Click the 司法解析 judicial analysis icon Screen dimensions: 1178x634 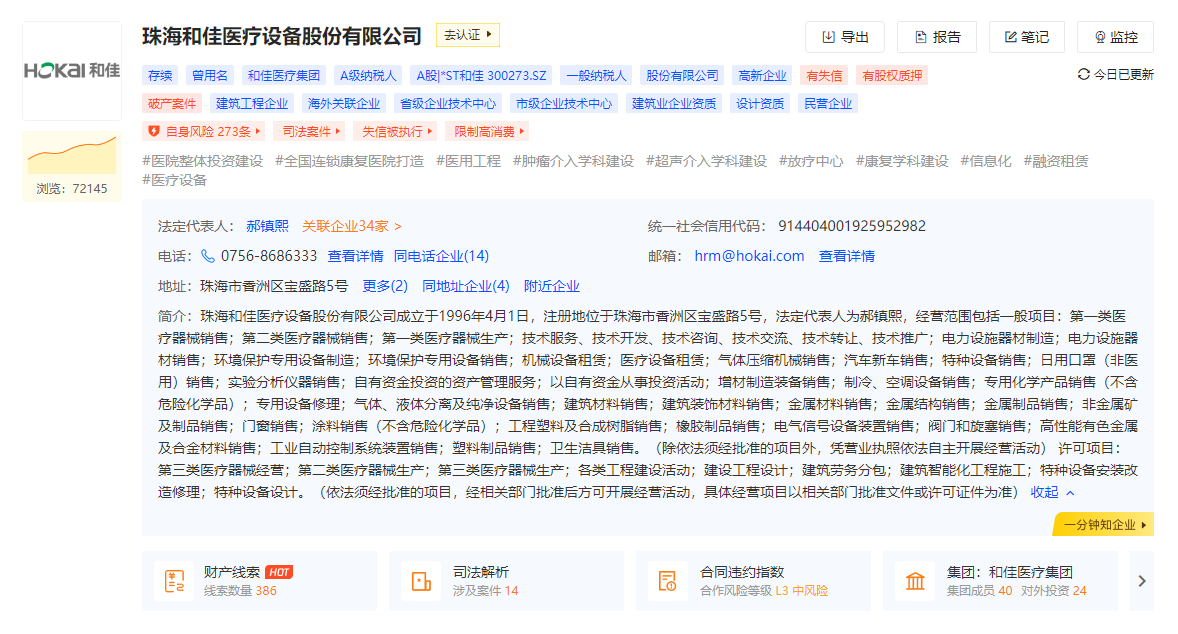(x=423, y=579)
